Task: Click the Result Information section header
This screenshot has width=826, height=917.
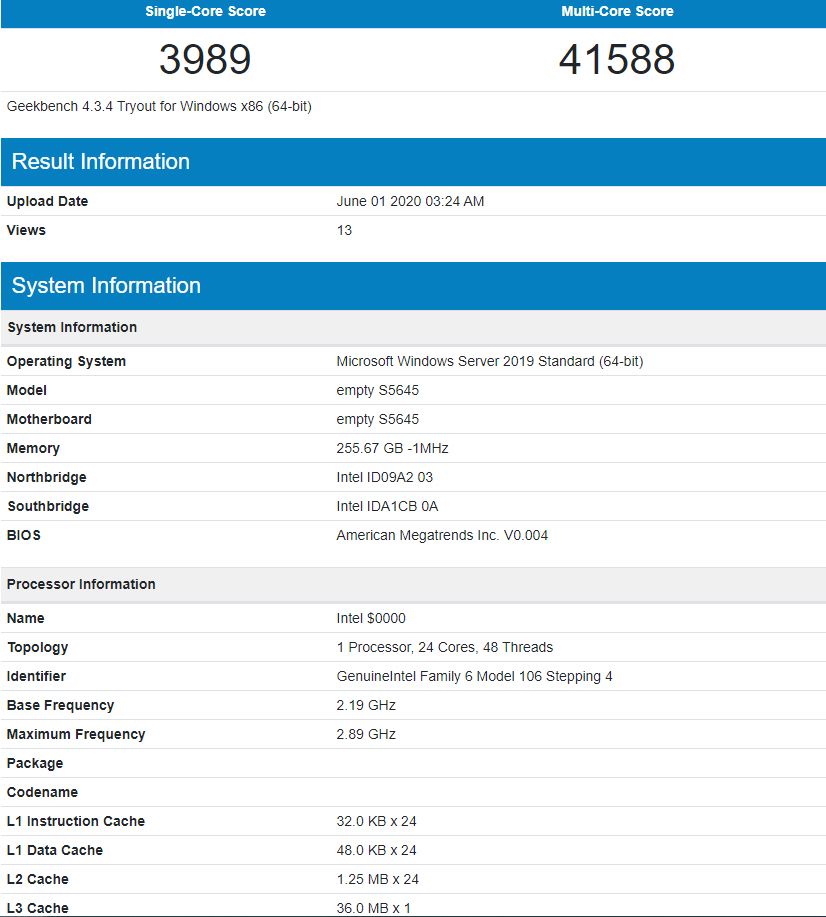Action: click(413, 161)
